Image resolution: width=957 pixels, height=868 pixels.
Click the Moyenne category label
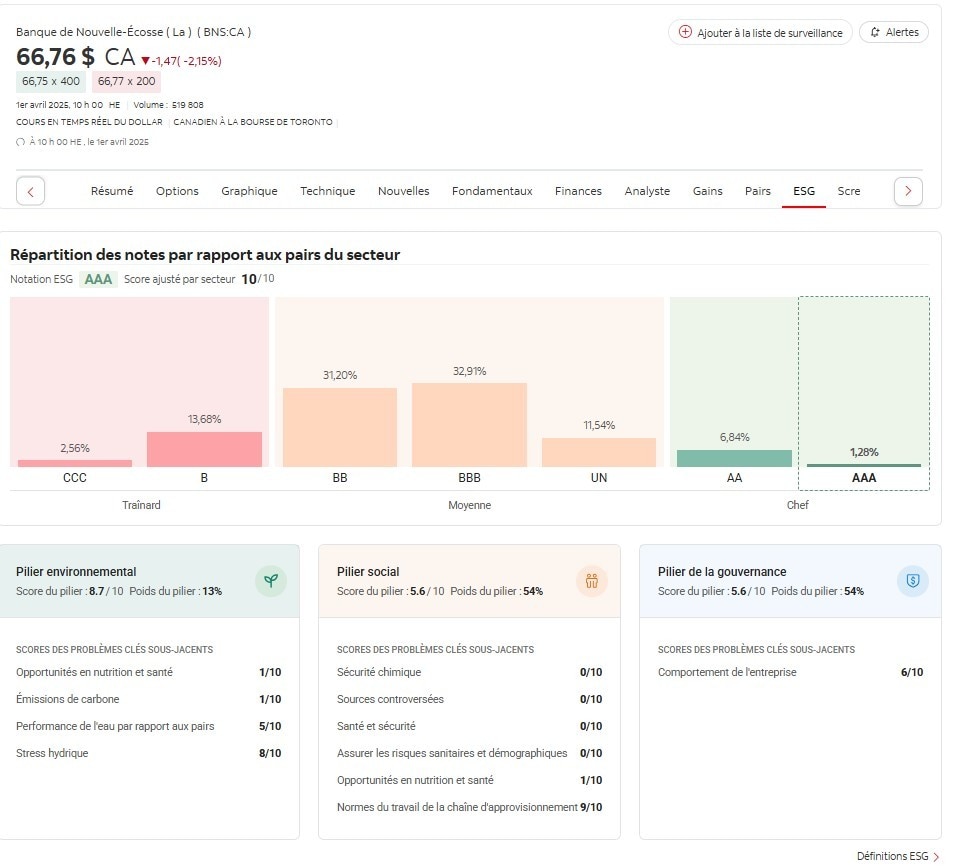(x=469, y=505)
